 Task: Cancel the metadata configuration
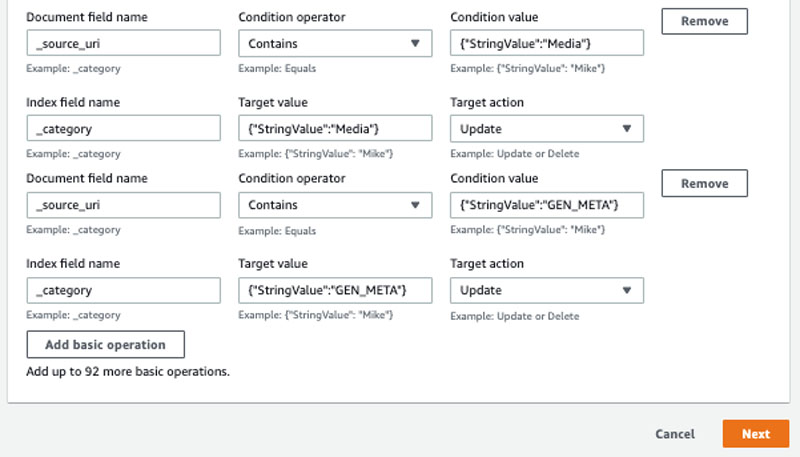675,434
